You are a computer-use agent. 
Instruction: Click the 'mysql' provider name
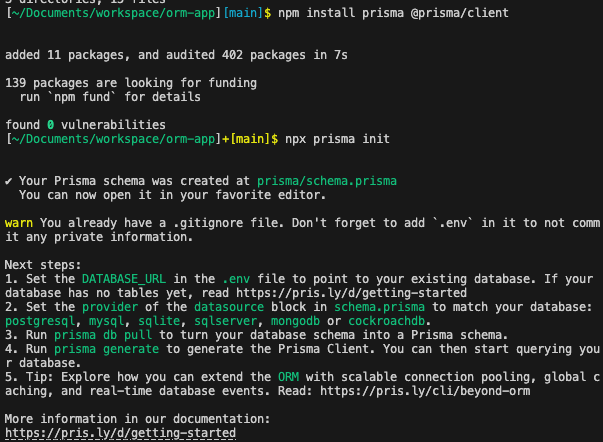[x=107, y=321]
